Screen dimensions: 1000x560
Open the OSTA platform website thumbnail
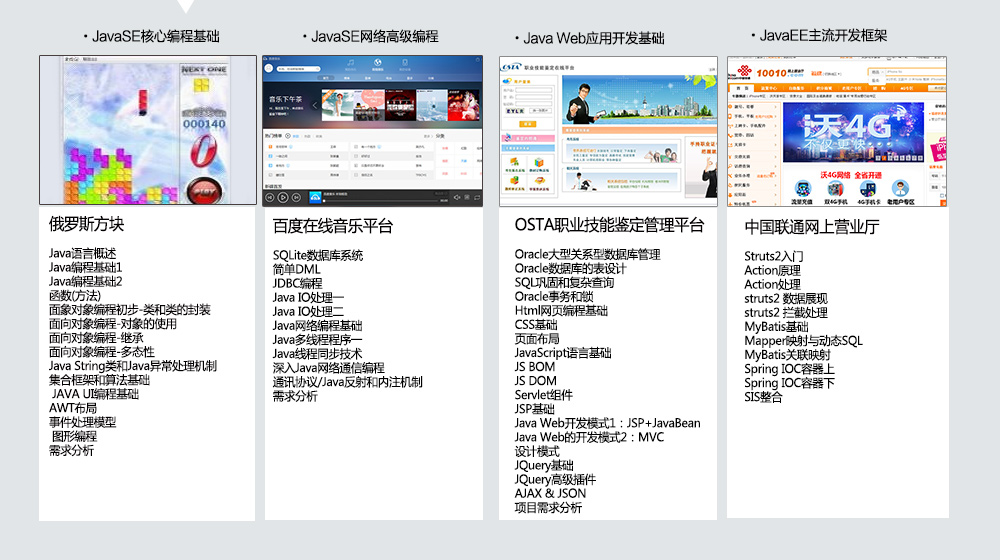(x=608, y=131)
